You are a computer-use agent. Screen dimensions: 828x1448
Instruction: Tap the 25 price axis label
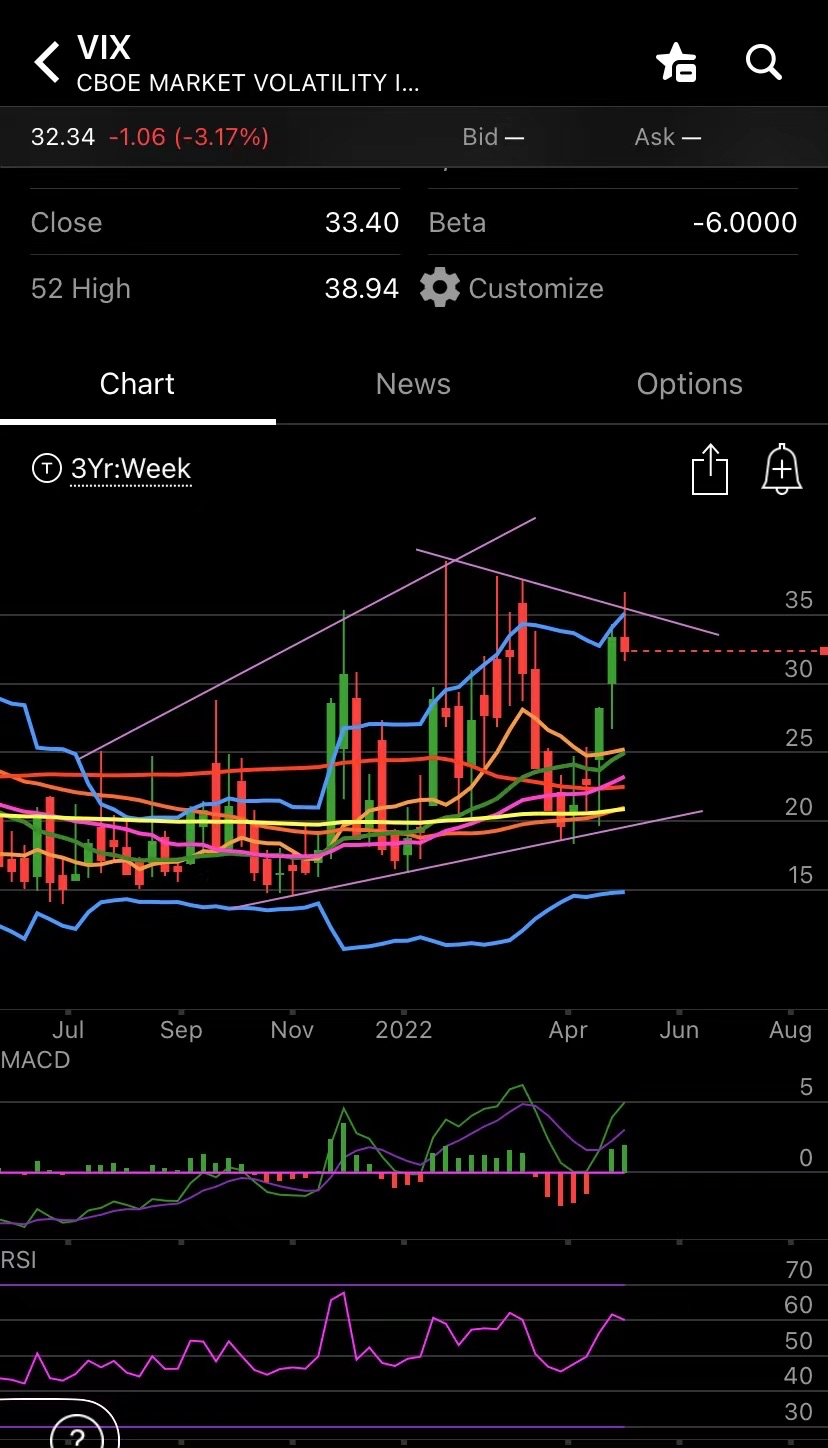(799, 738)
